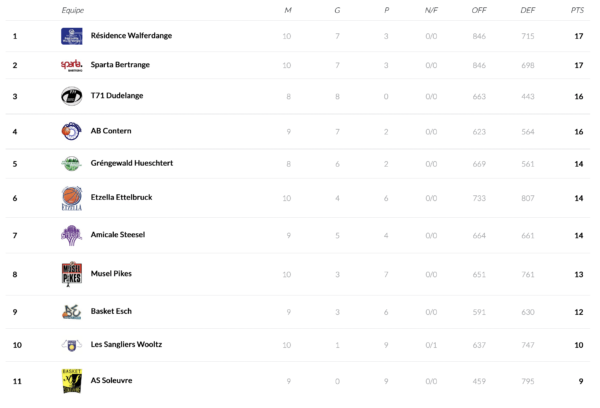
Task: Click the Equipe column header
Action: (x=72, y=10)
